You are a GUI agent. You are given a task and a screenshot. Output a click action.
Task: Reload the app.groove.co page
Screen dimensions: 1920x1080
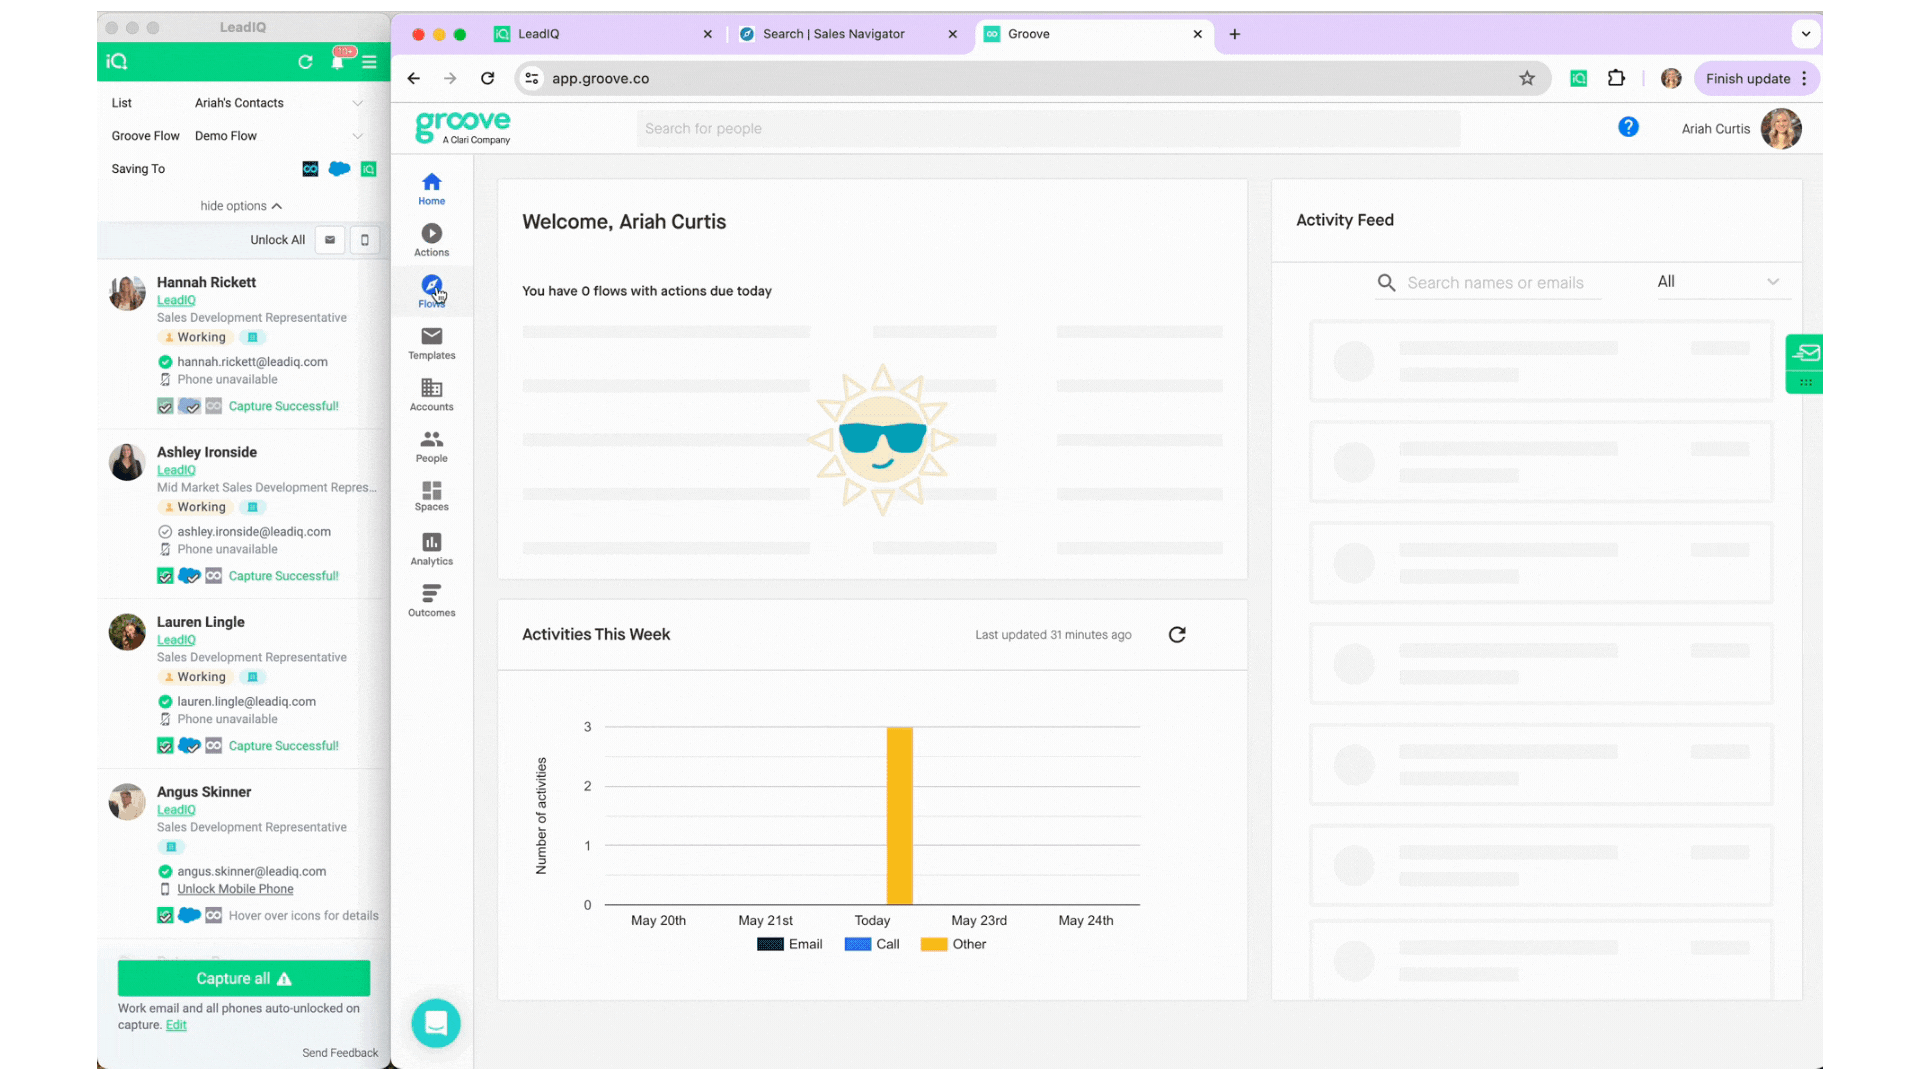487,78
